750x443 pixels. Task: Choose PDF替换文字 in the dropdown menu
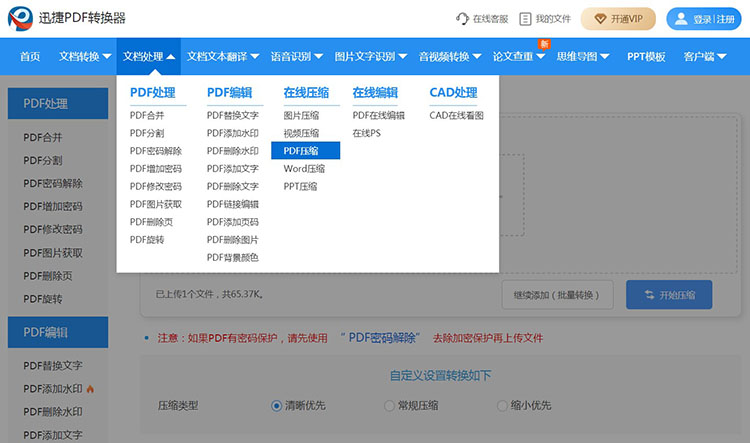pos(232,115)
